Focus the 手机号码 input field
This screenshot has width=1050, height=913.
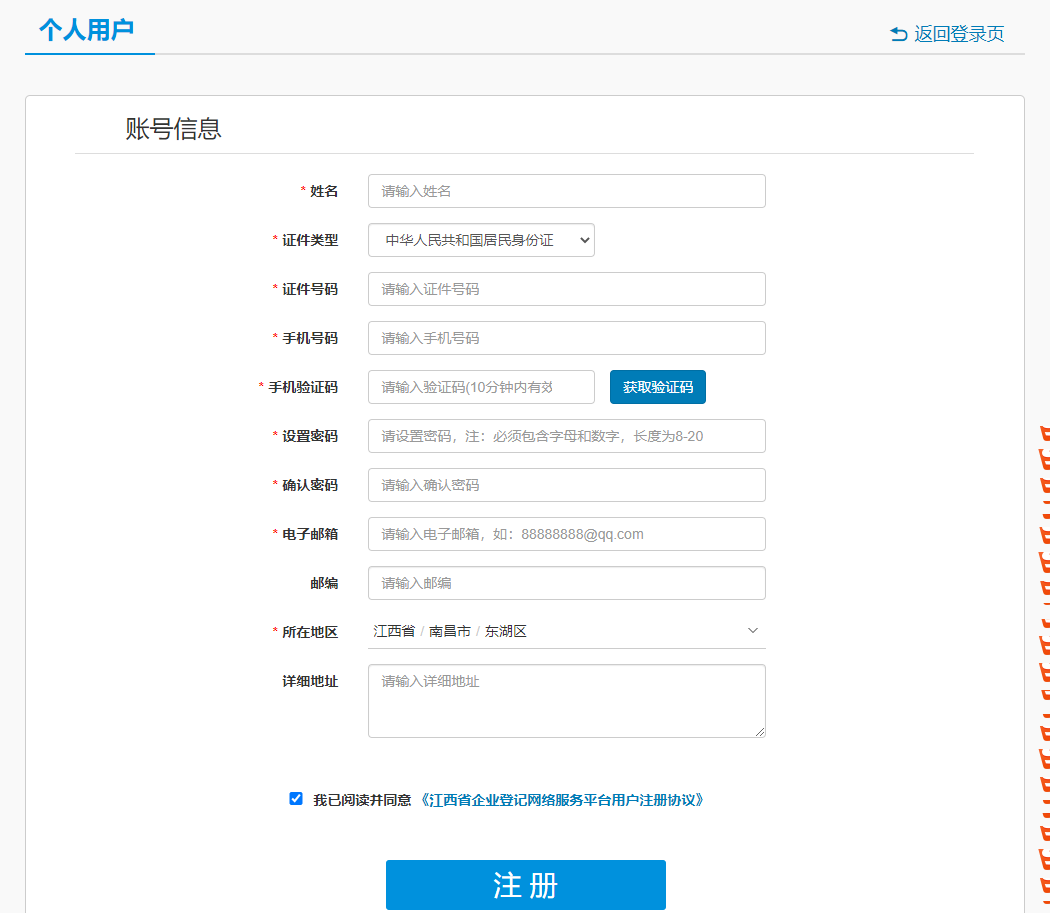tap(566, 338)
